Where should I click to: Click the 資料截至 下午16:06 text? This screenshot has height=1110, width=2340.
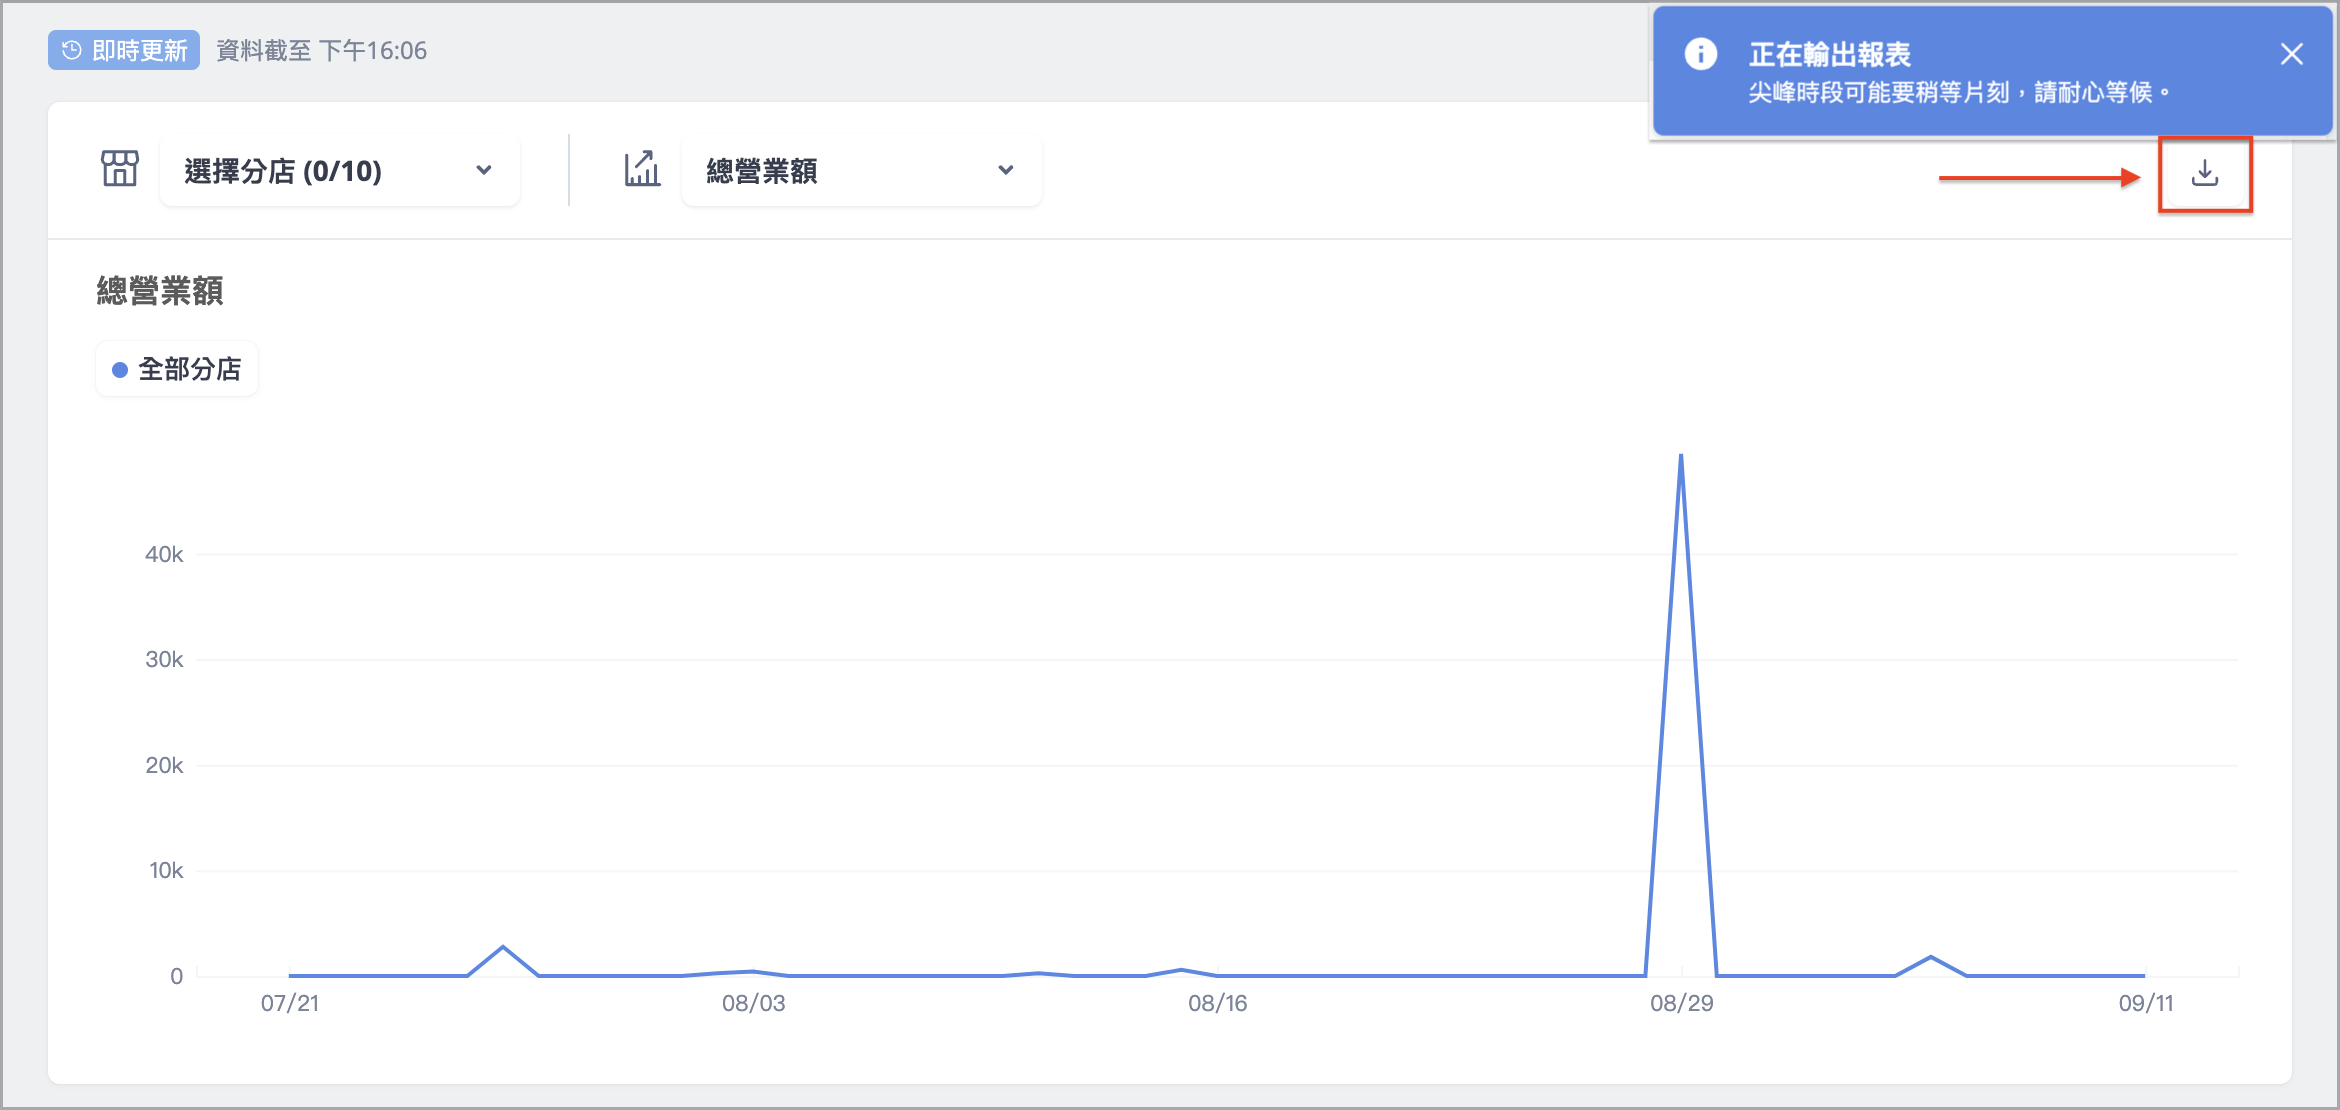[x=321, y=51]
